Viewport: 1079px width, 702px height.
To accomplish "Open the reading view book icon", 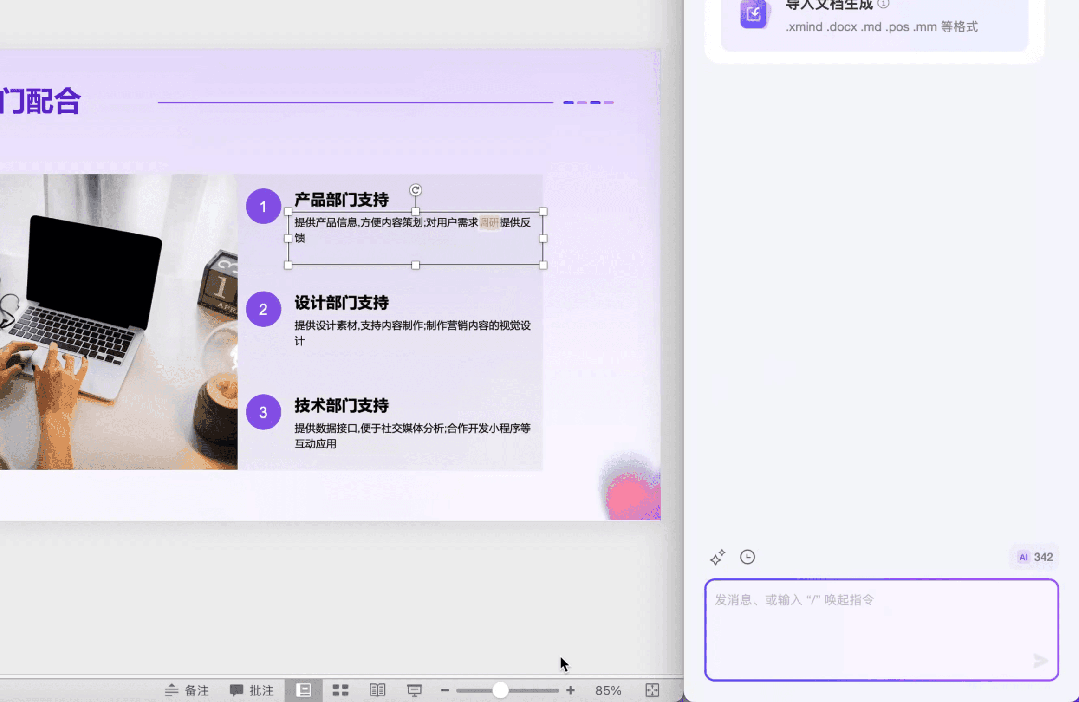I will pos(377,689).
